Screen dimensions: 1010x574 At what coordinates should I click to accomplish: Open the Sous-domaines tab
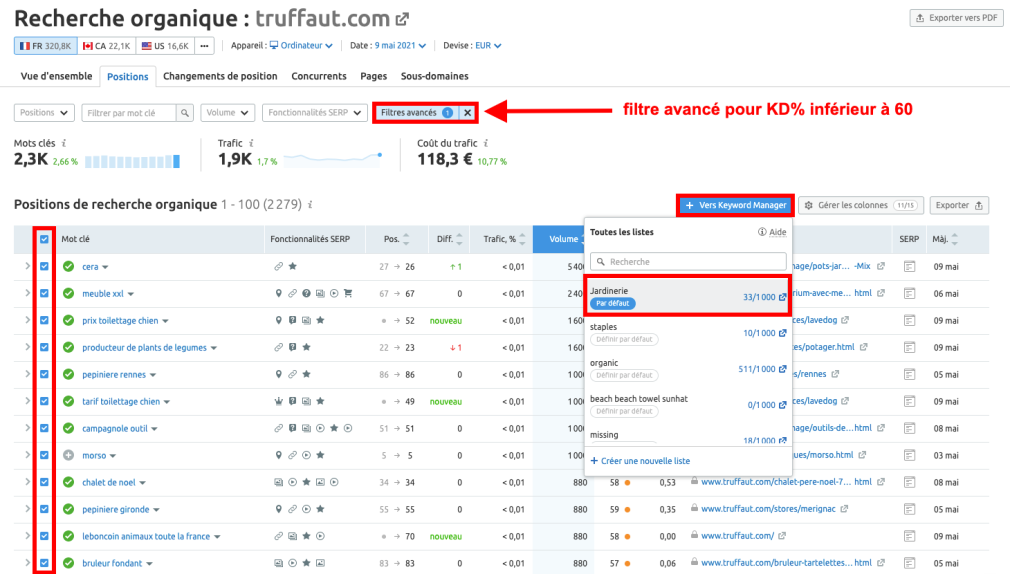[x=435, y=76]
